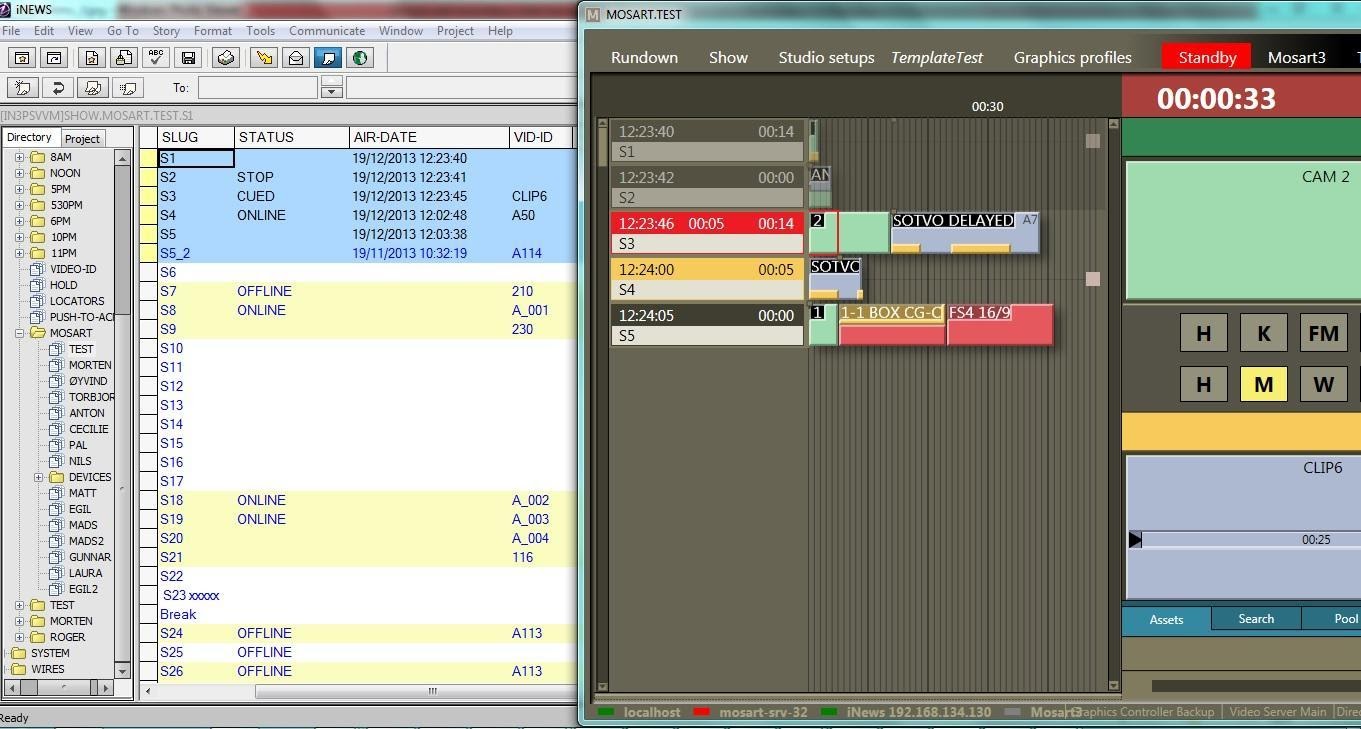
Task: Click the spell check ABC toolbar icon
Action: 156,58
